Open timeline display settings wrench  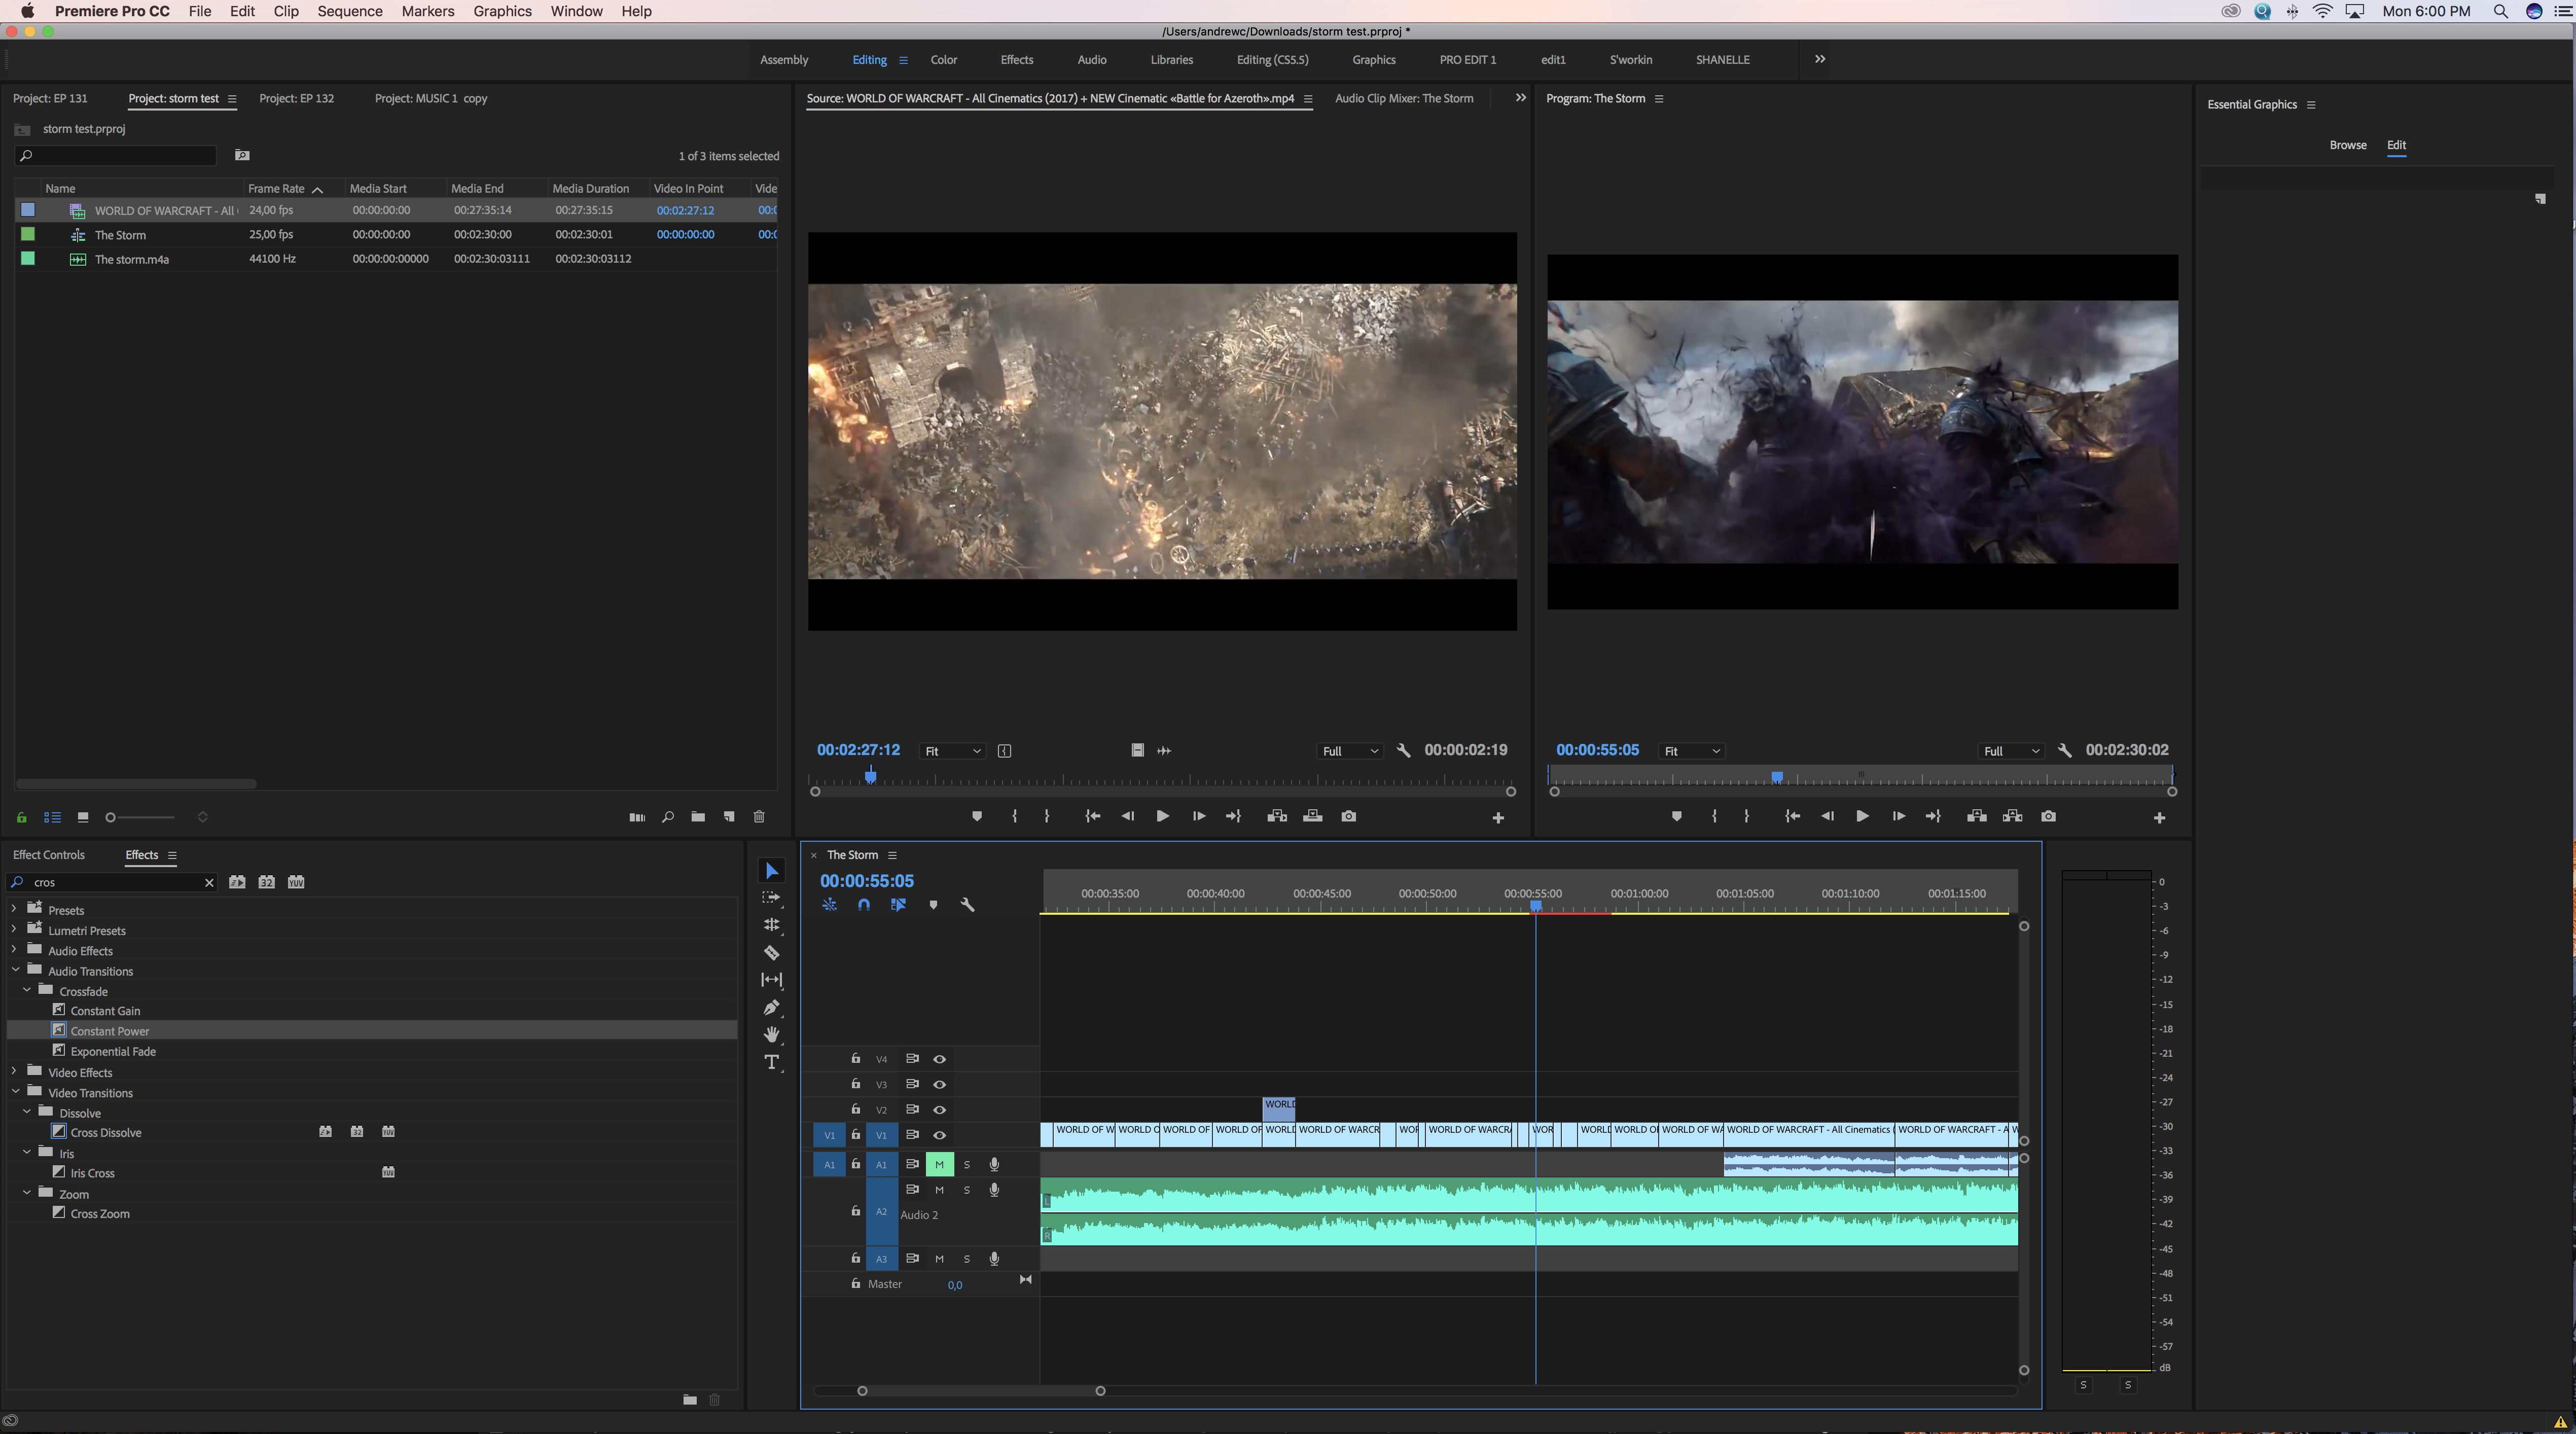pos(967,904)
